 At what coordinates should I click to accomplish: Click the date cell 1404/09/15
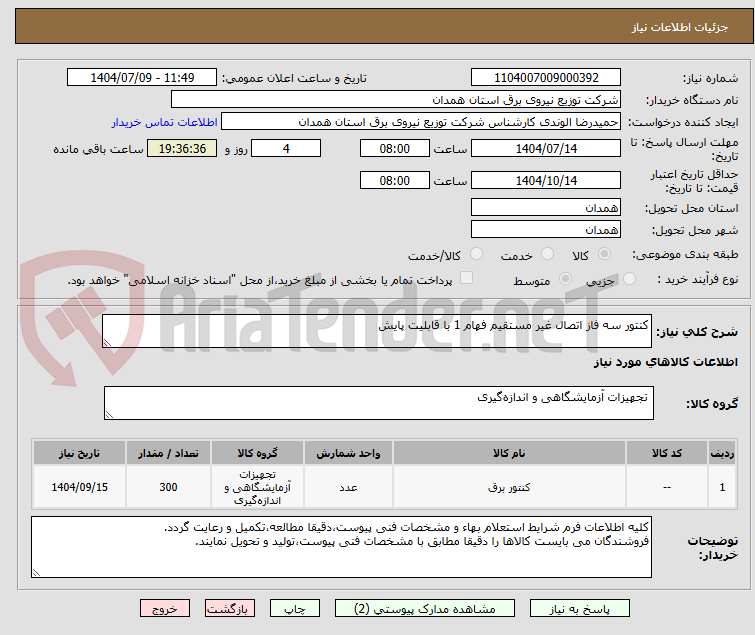(x=79, y=487)
